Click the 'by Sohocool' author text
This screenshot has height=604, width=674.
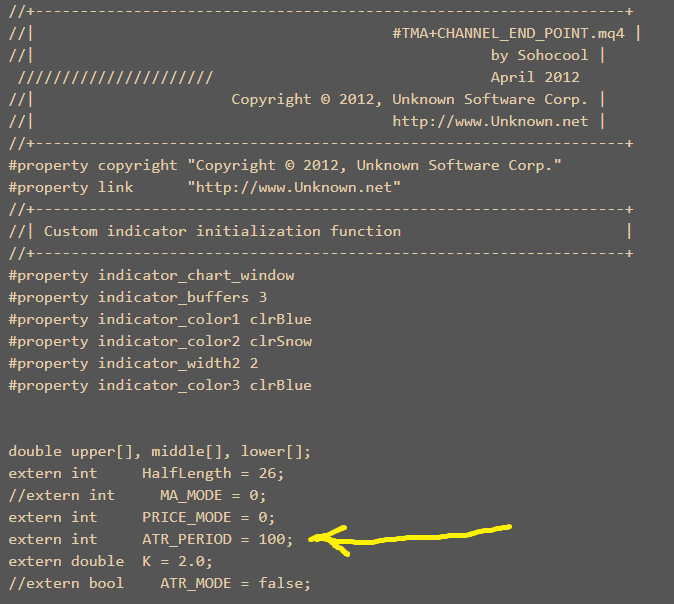point(539,55)
